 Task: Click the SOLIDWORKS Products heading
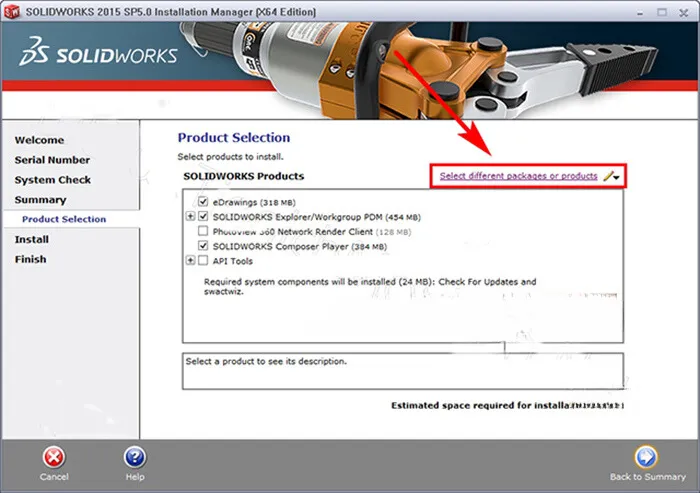click(244, 176)
